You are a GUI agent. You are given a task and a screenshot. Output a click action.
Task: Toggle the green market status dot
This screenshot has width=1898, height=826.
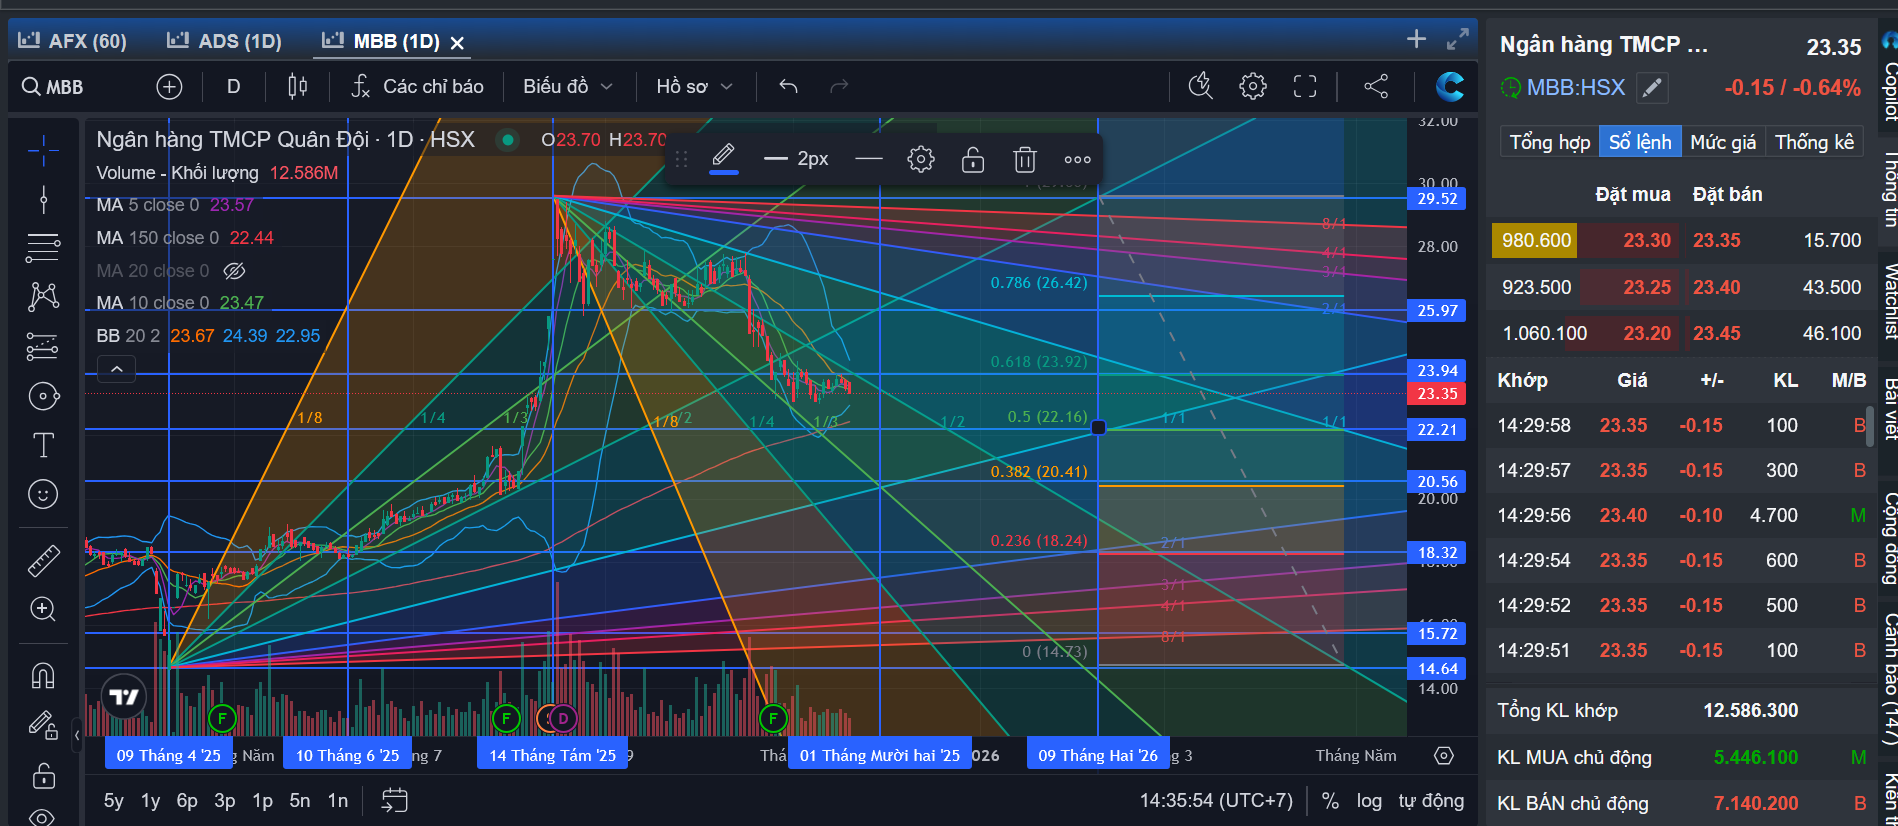coord(508,140)
